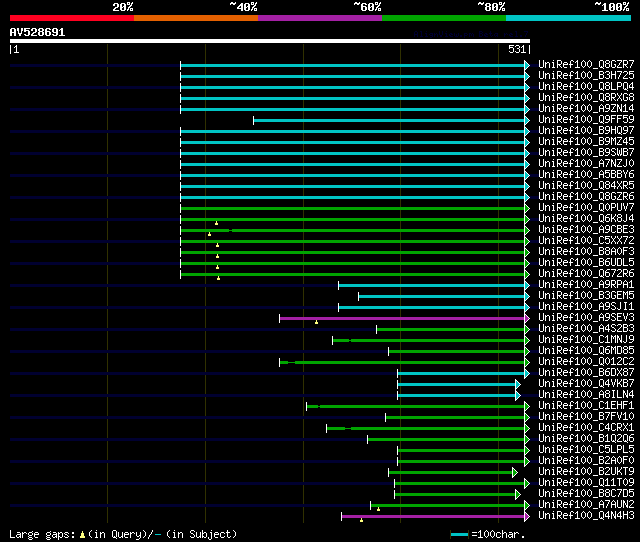Choose the UniRef100_B7FV10 label
This screenshot has width=640, height=542.
coord(586,417)
